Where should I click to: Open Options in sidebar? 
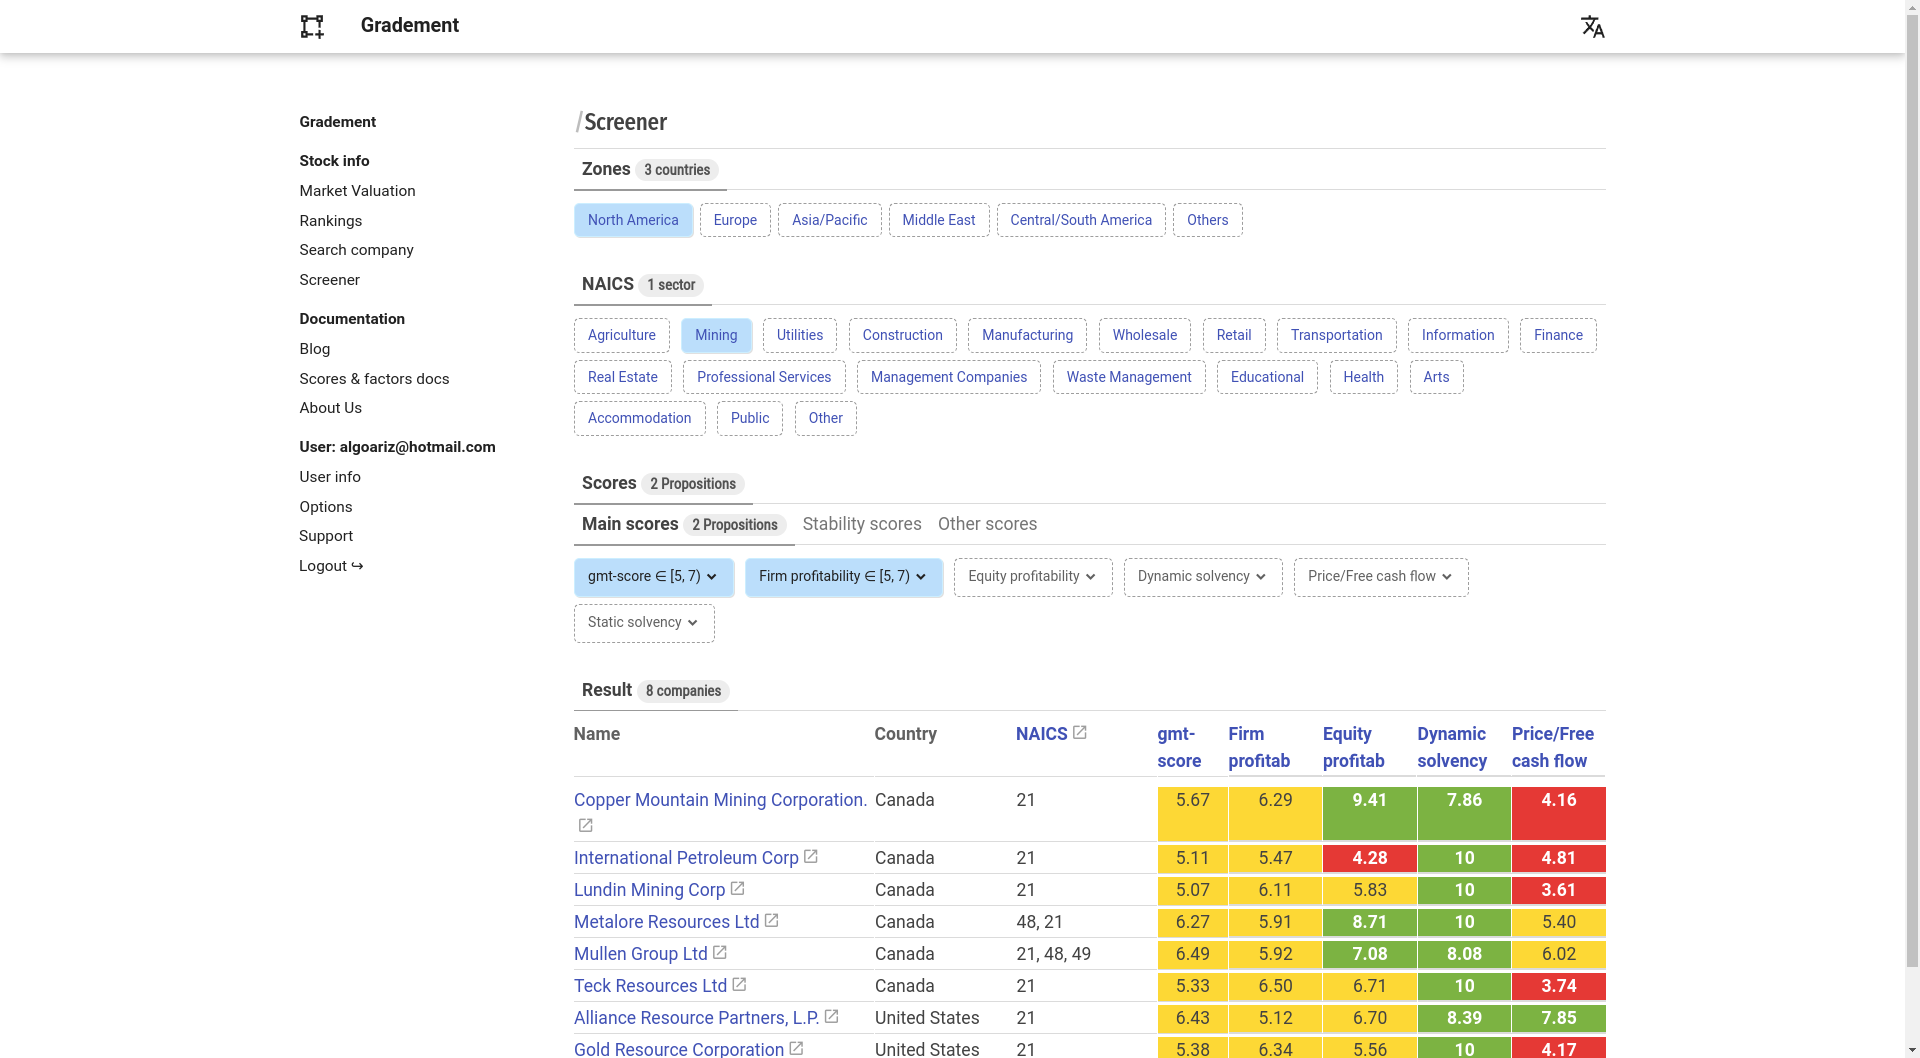coord(326,507)
